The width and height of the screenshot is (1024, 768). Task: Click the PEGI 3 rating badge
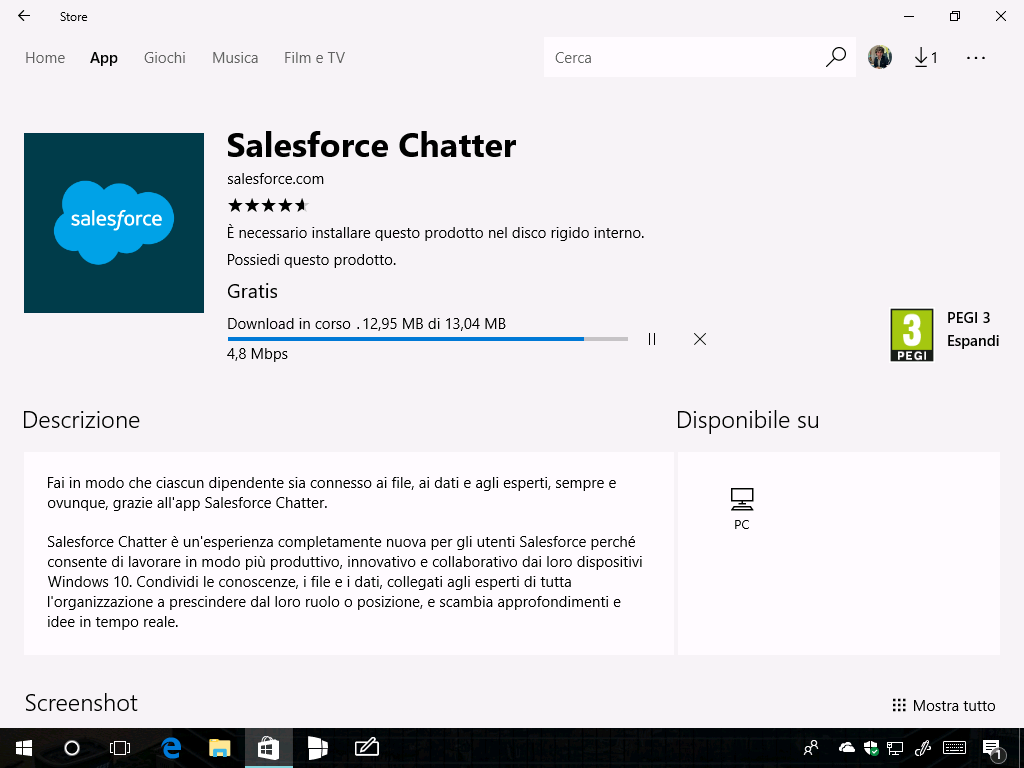912,335
